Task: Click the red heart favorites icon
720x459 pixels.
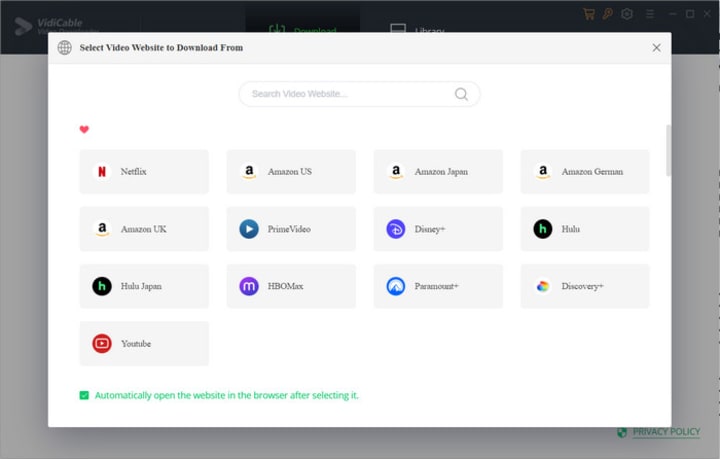Action: pyautogui.click(x=84, y=129)
